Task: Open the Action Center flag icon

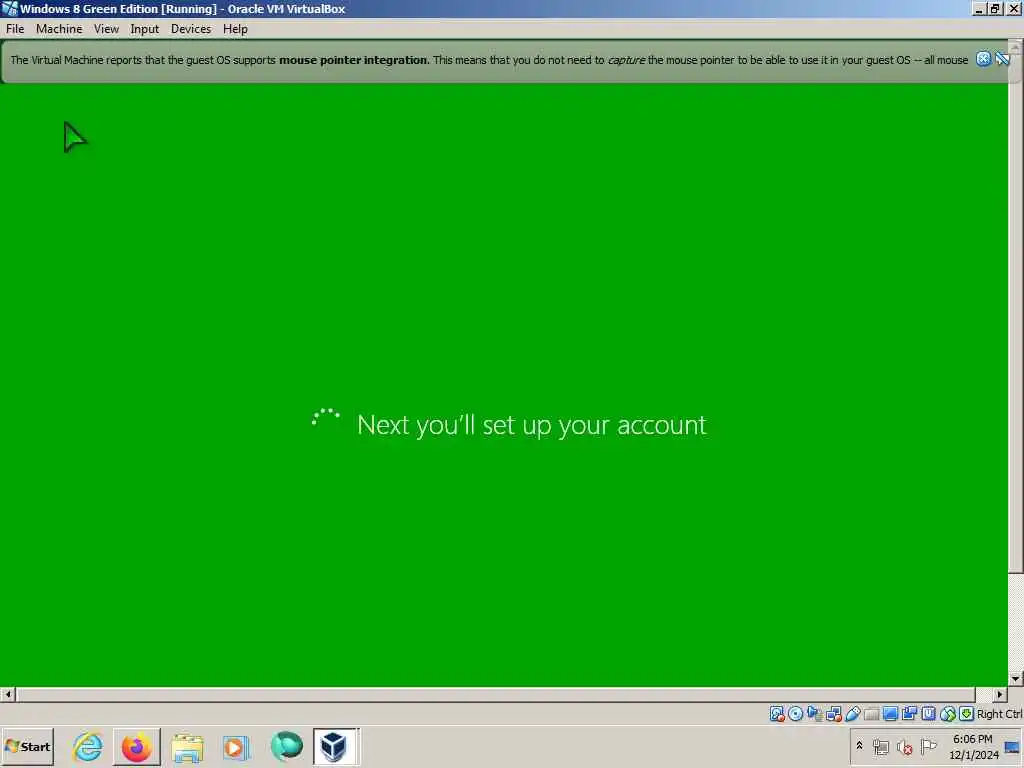Action: [x=928, y=746]
